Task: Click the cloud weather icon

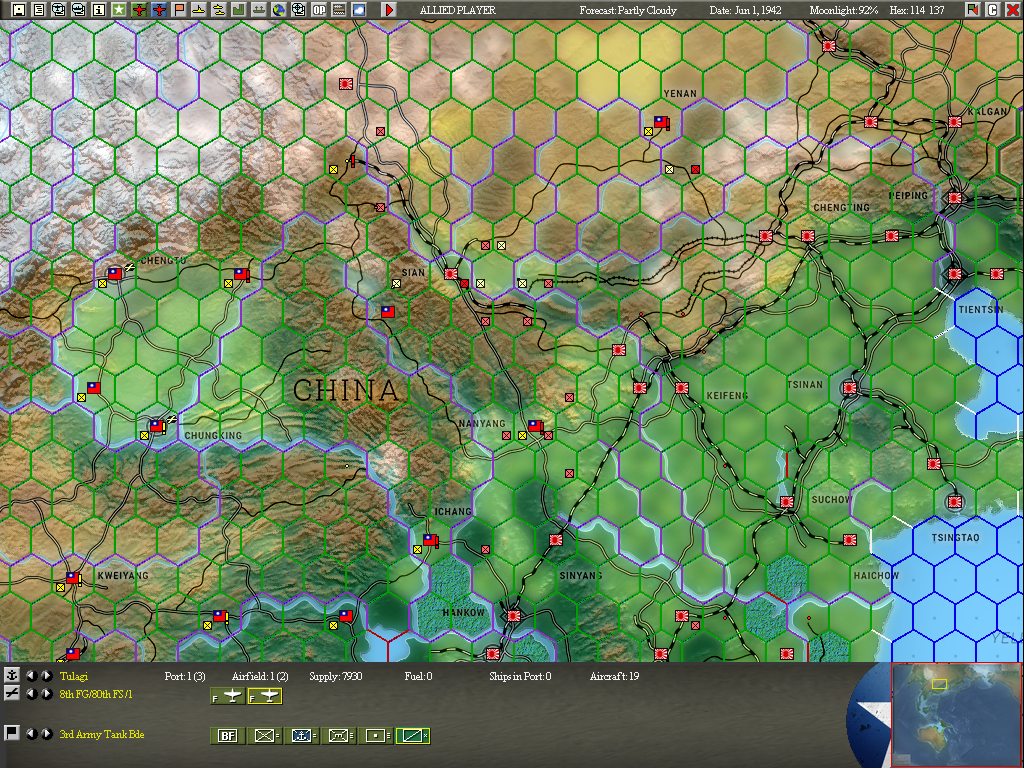Action: [359, 10]
